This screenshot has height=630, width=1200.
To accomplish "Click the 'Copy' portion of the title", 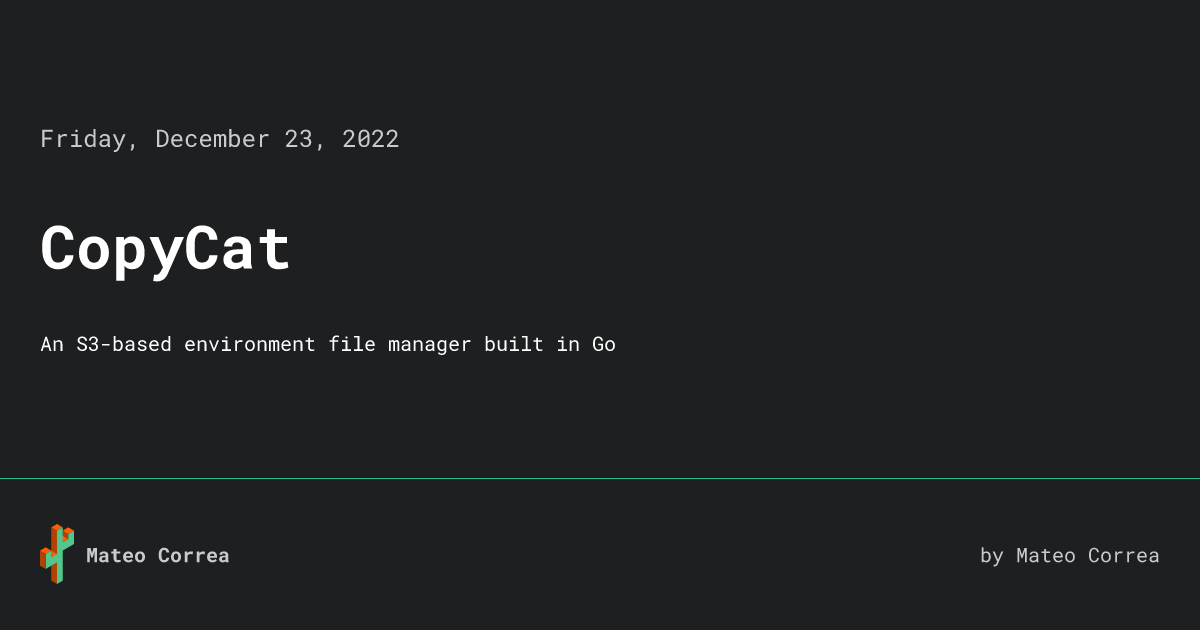I will click(111, 249).
